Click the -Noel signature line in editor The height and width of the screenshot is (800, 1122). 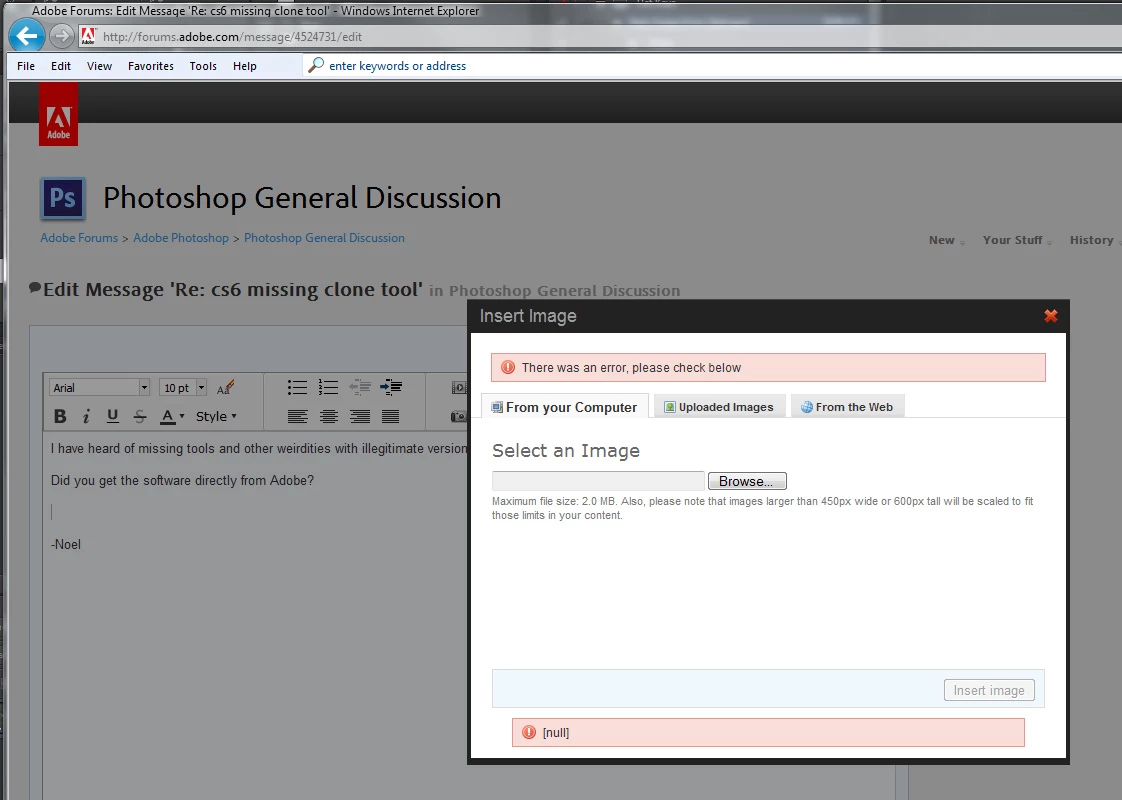66,545
